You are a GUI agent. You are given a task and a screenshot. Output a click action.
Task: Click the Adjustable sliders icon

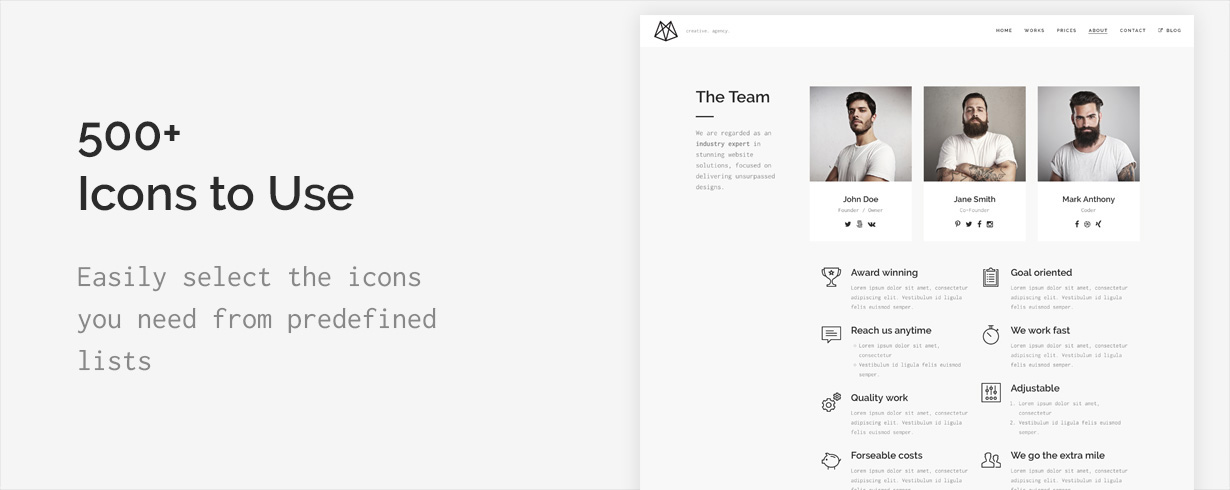[x=991, y=393]
